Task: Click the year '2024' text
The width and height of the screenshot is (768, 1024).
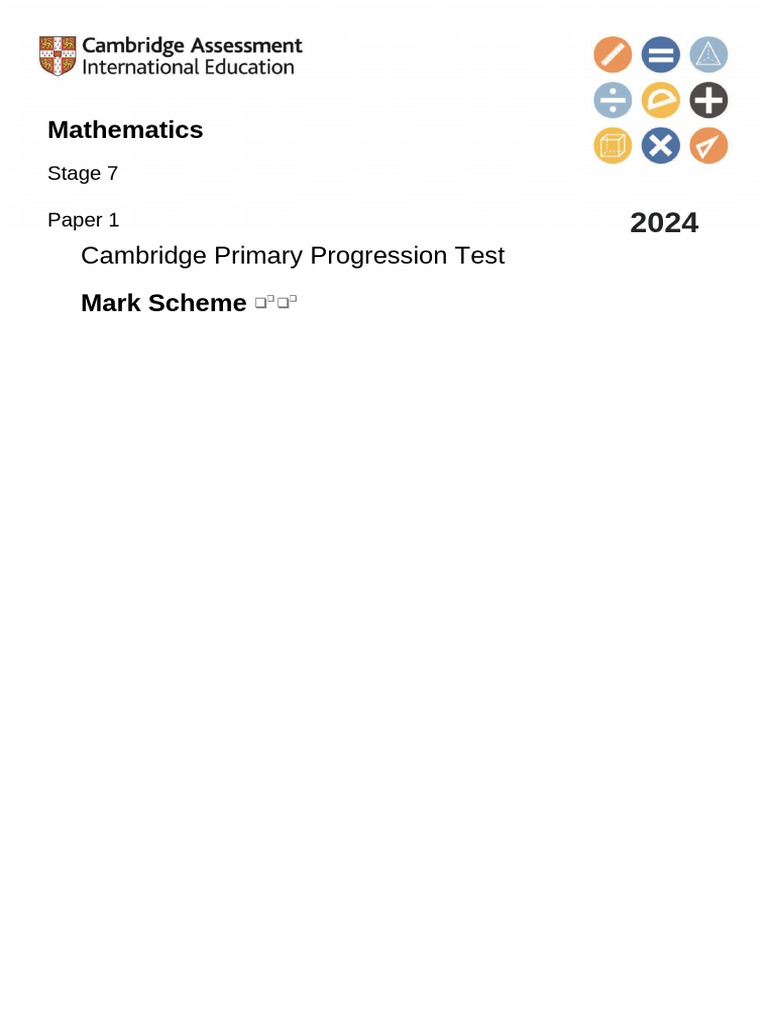Action: tap(664, 223)
